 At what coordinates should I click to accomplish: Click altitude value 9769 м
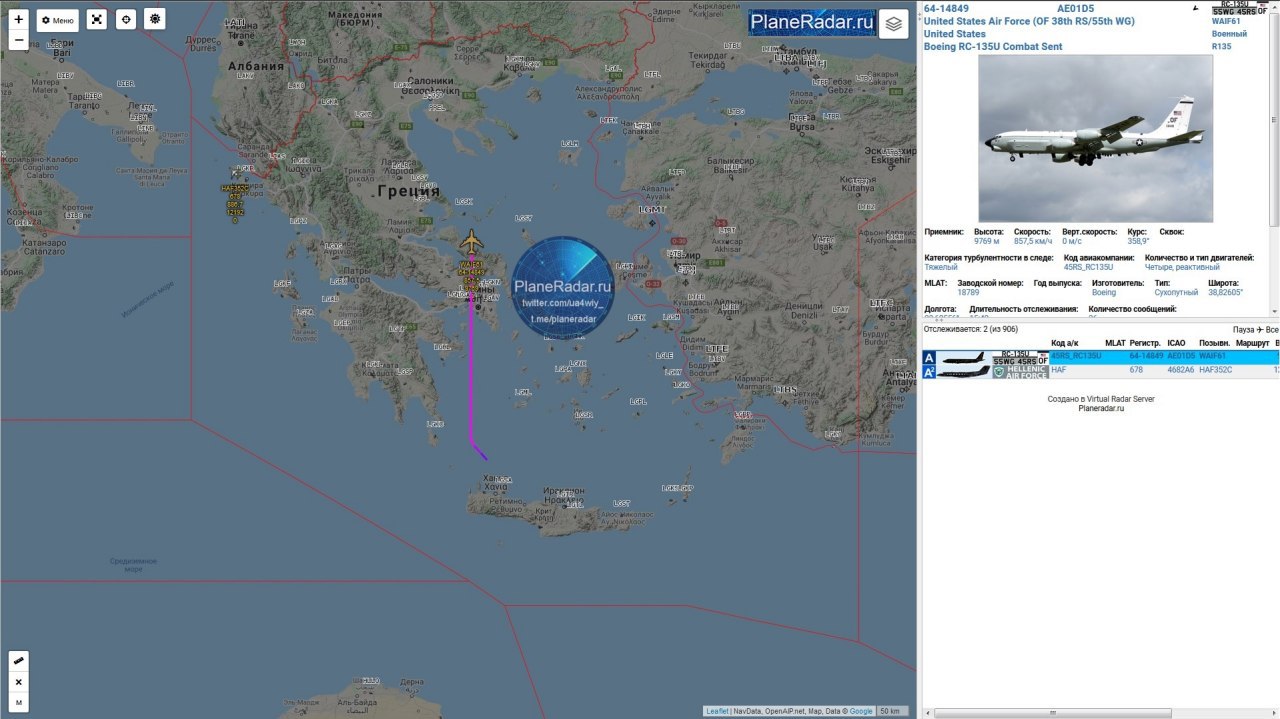coord(987,241)
